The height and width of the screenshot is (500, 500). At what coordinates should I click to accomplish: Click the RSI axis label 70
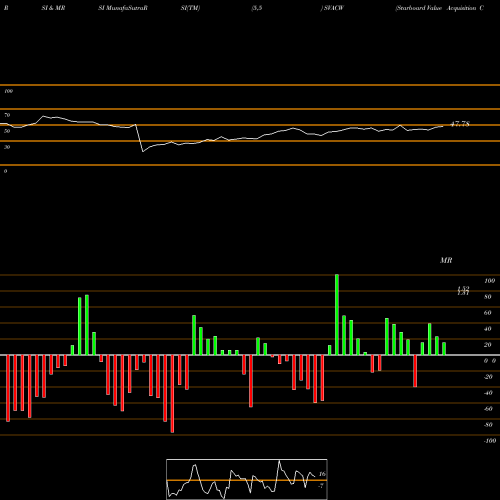click(x=7, y=115)
